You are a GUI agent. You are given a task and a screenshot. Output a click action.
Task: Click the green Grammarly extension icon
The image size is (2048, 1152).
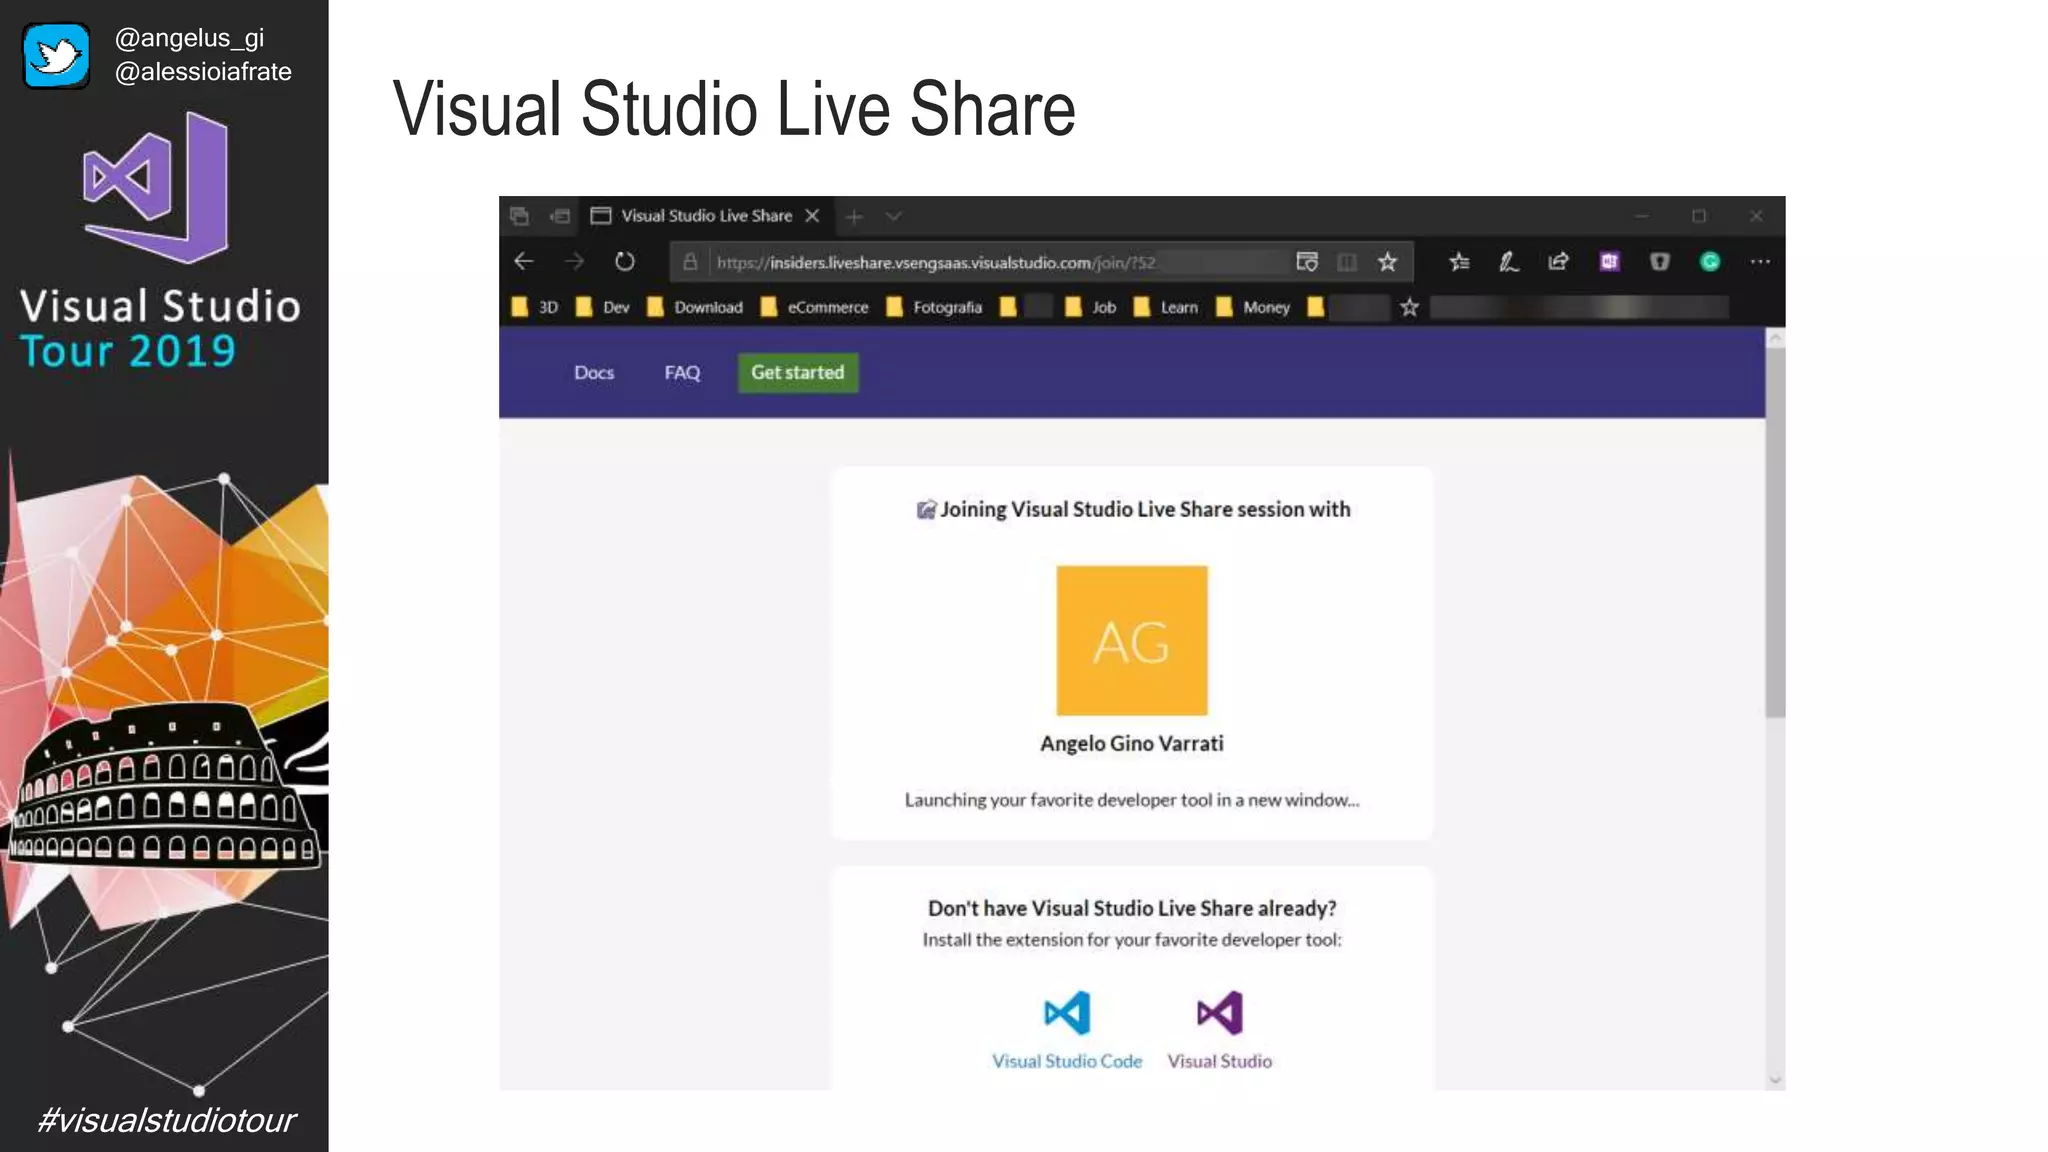1710,262
